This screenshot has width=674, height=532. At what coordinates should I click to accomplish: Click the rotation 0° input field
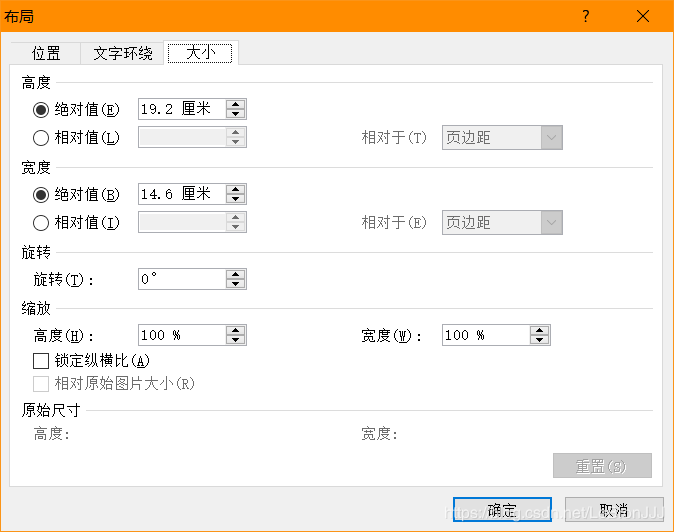[182, 279]
